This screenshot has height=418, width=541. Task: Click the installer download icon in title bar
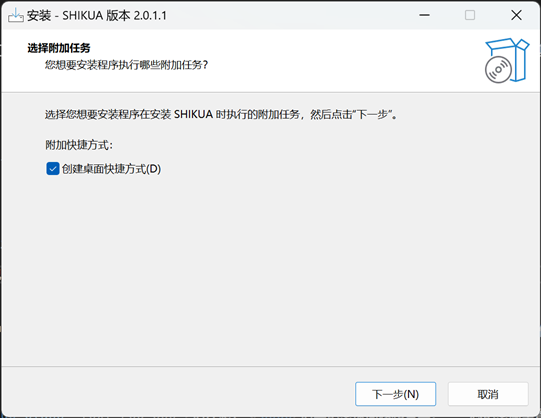click(x=16, y=15)
